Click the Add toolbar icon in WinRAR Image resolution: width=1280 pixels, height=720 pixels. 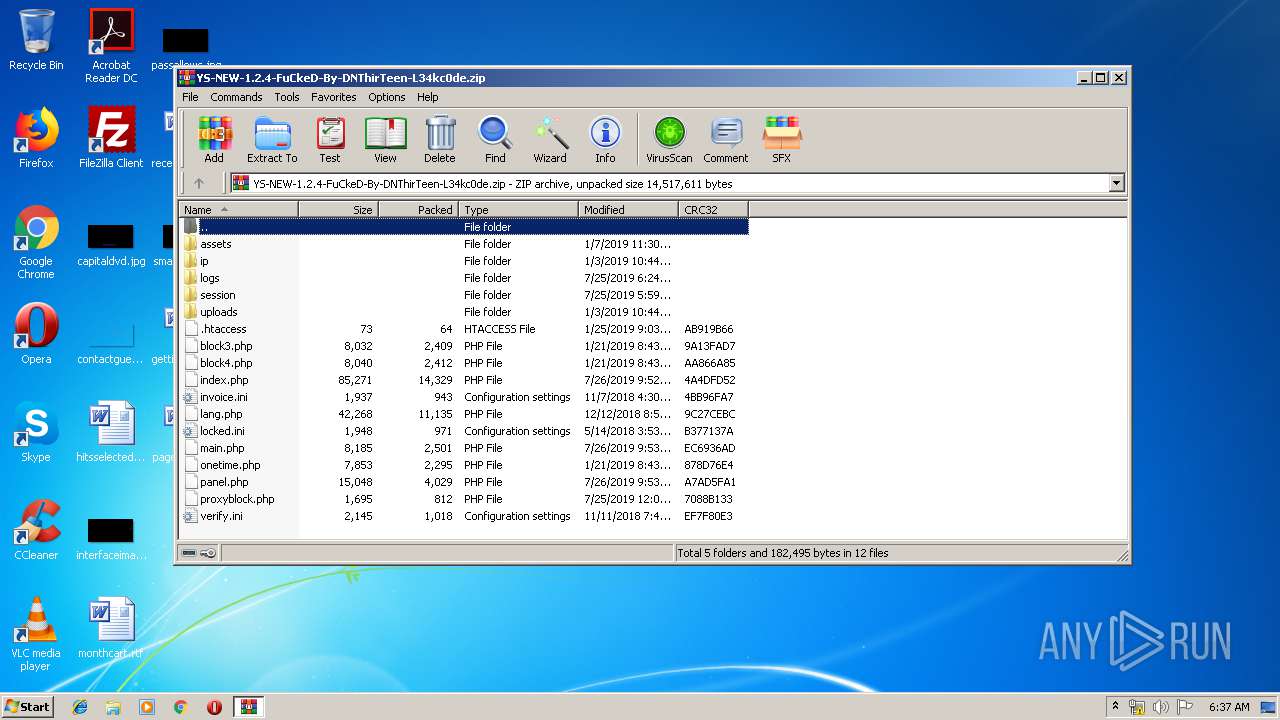click(214, 139)
